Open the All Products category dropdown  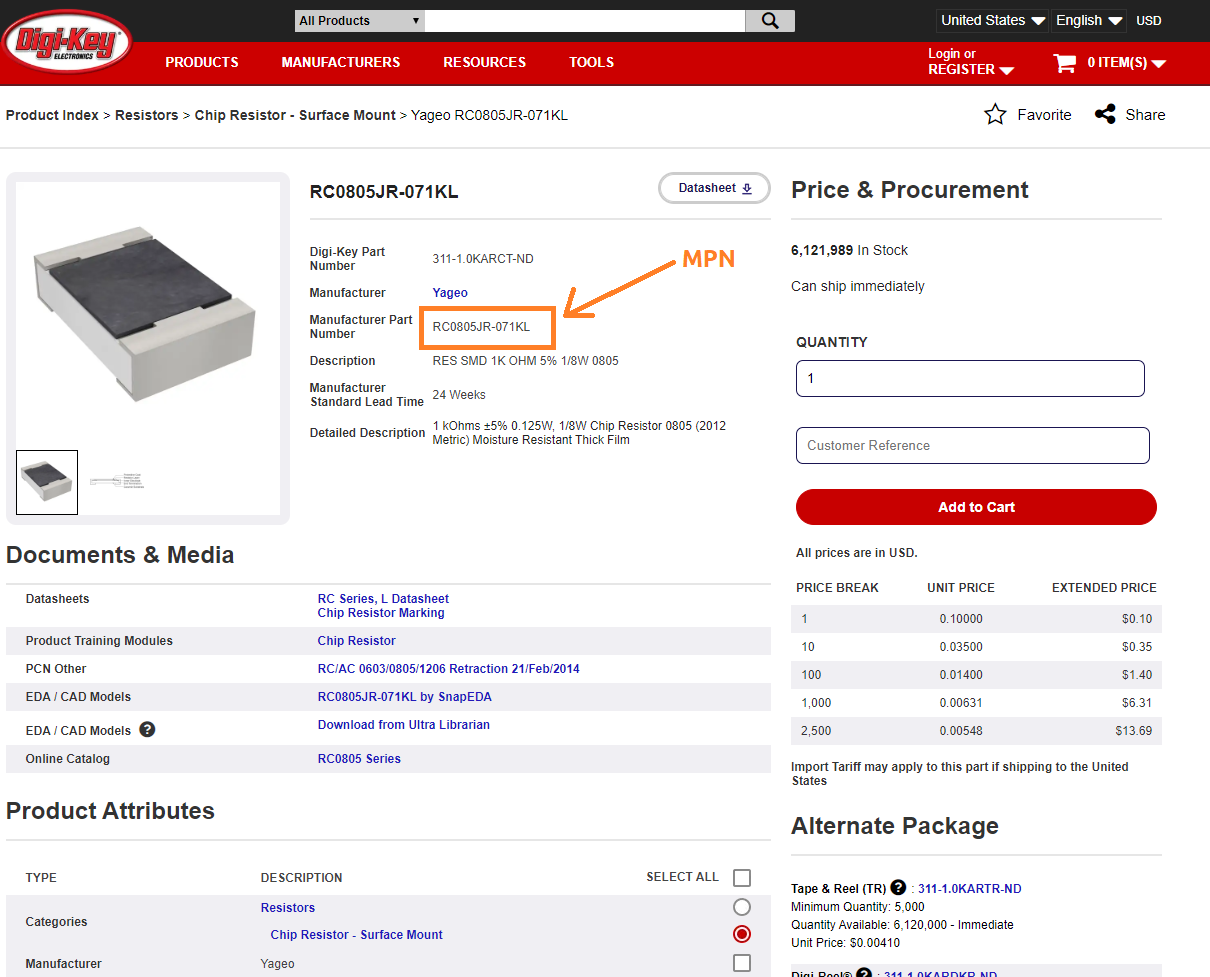(359, 21)
